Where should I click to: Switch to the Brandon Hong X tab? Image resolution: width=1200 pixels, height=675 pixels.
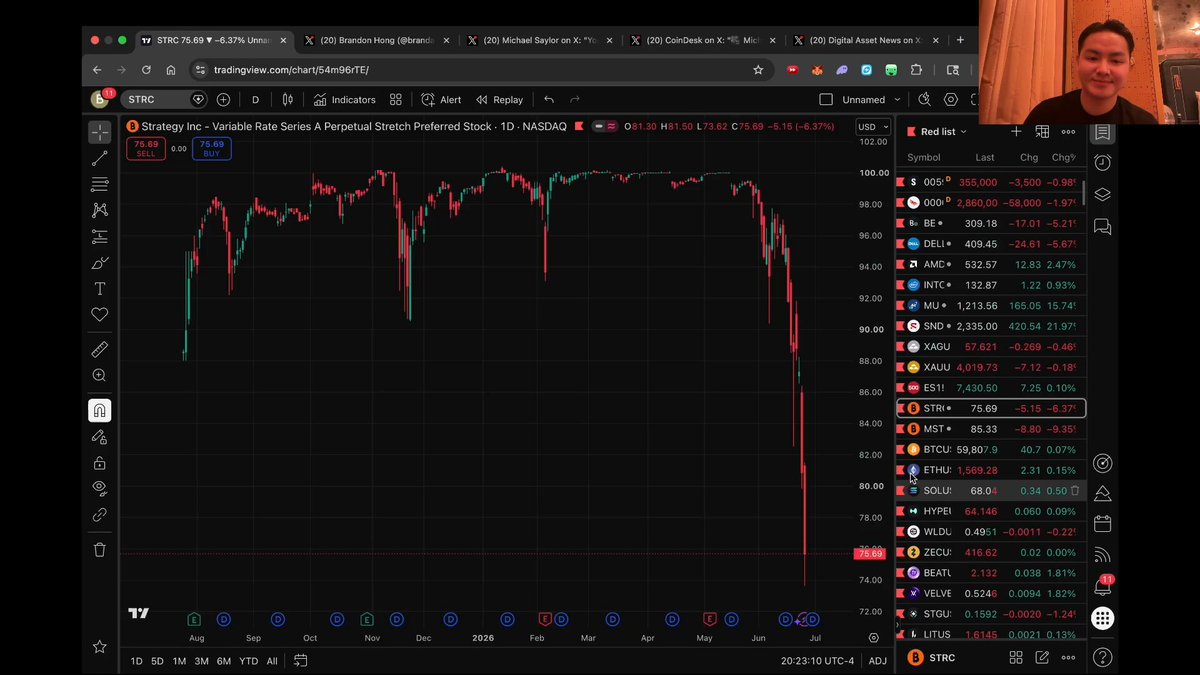click(x=377, y=41)
